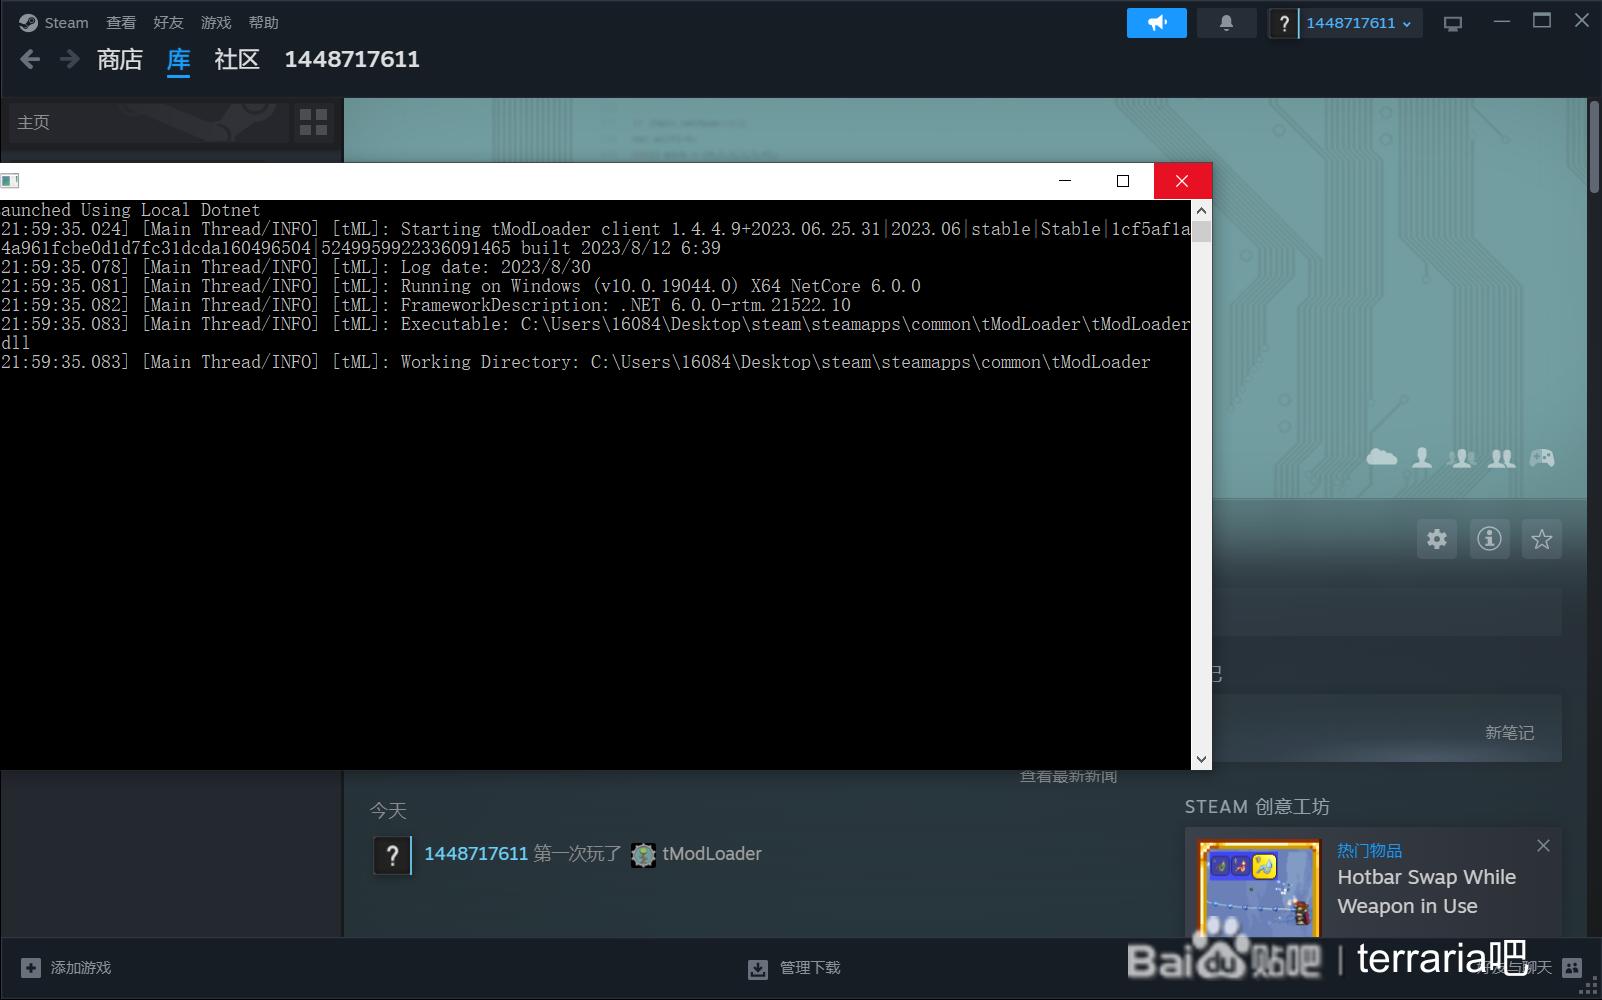1602x1000 pixels.
Task: Click the console window scrollbar down arrow
Action: pos(1202,760)
